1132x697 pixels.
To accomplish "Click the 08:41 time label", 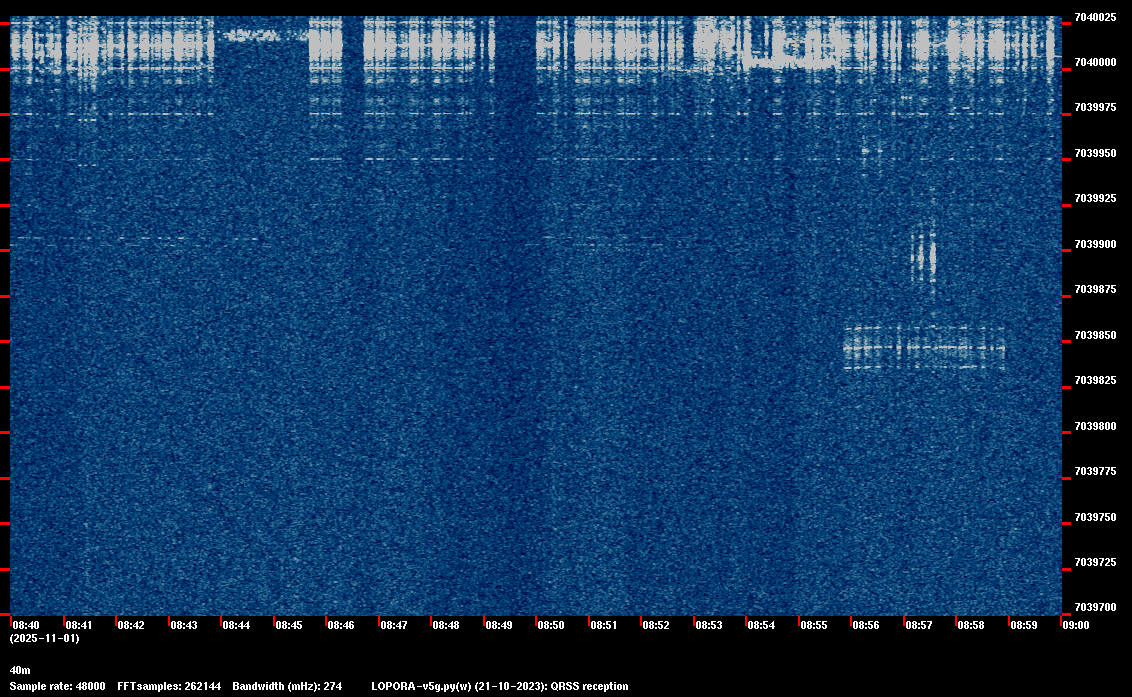I will (x=79, y=625).
